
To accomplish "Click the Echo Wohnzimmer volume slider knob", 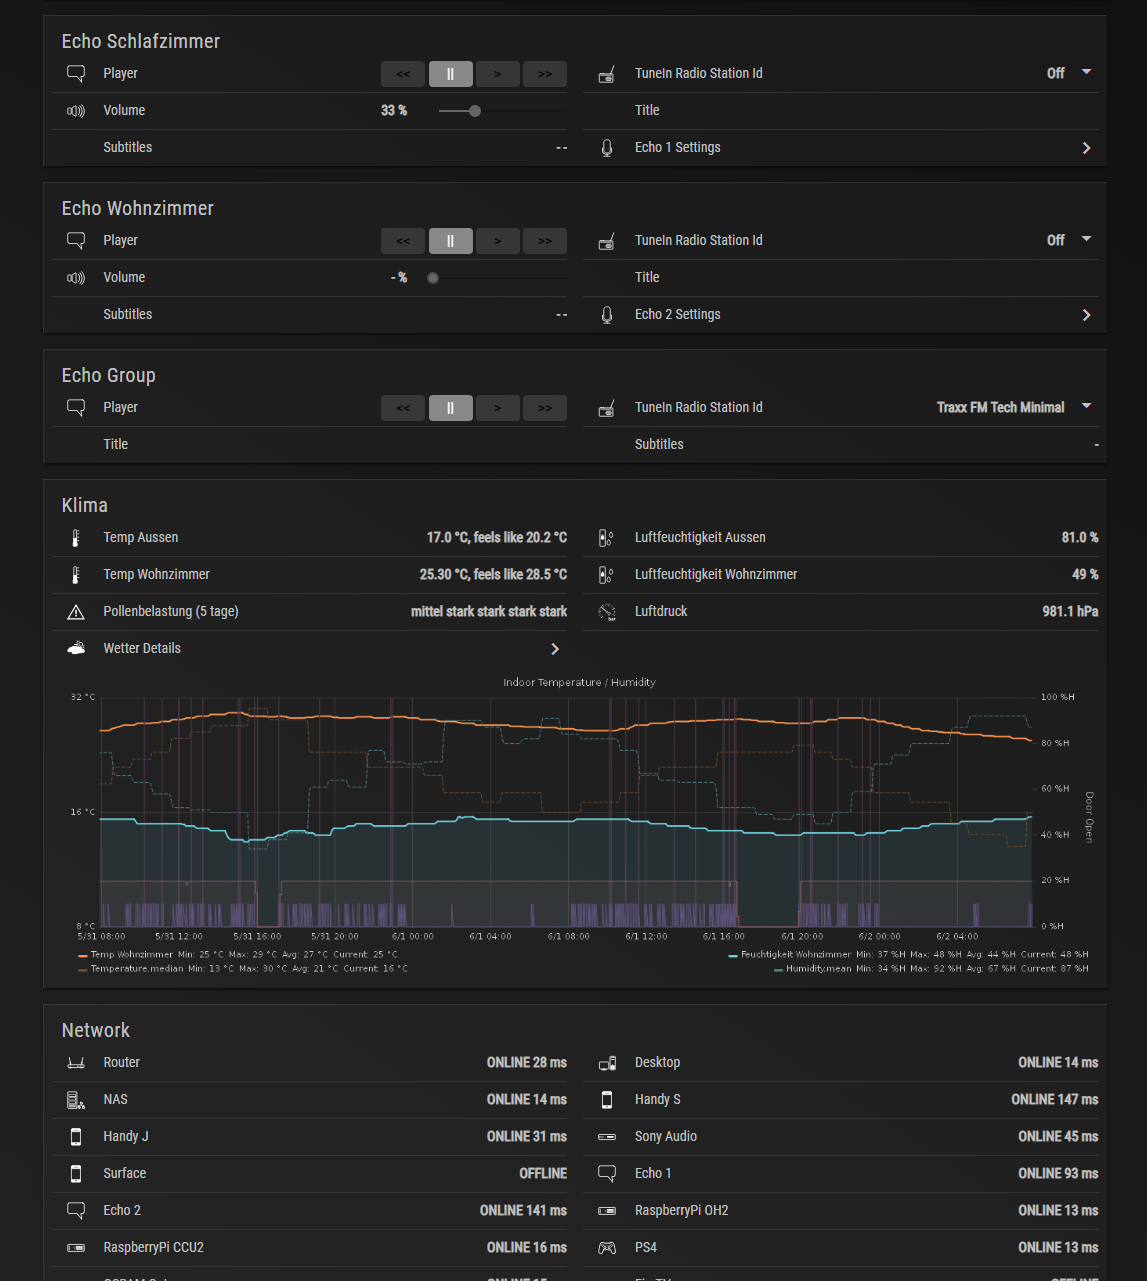I will tap(433, 278).
